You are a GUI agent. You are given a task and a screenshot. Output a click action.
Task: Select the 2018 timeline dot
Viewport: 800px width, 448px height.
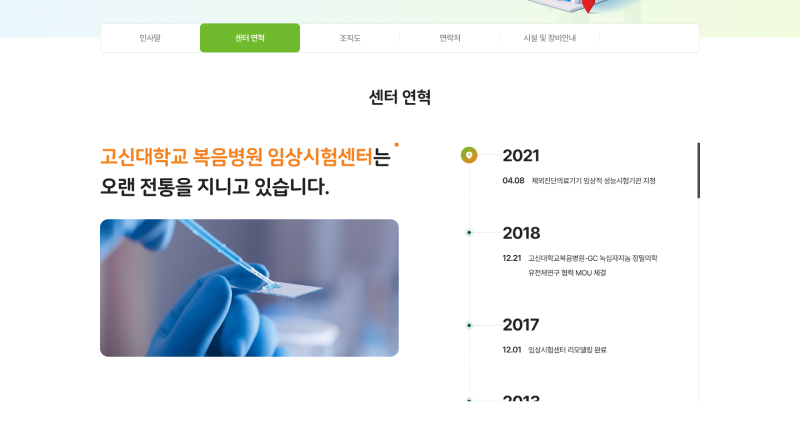[469, 233]
